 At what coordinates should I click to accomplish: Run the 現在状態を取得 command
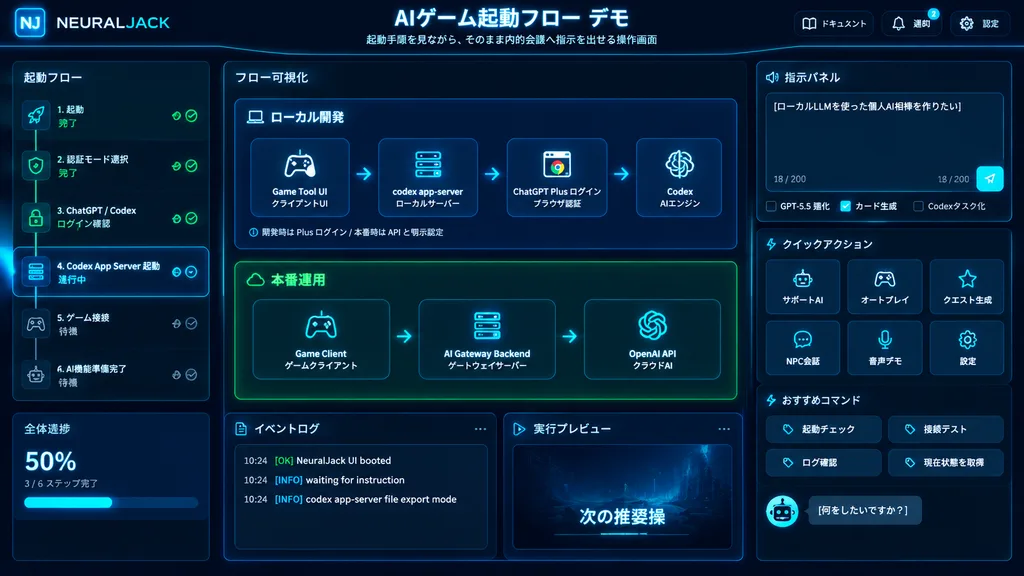[x=946, y=462]
